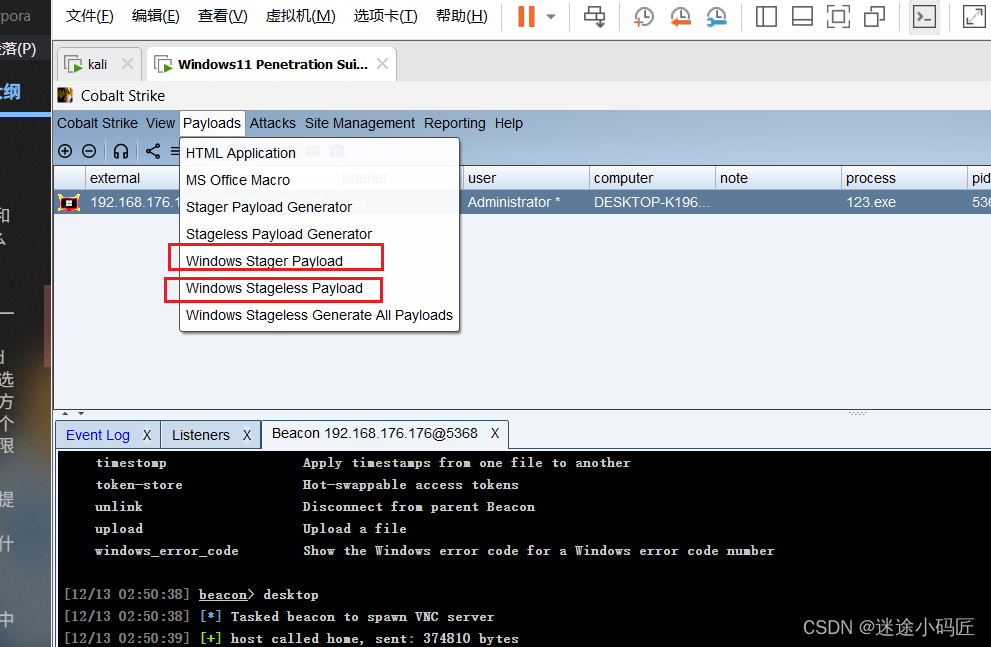Image resolution: width=991 pixels, height=647 pixels.
Task: Sort sessions by user column header
Action: pos(526,178)
